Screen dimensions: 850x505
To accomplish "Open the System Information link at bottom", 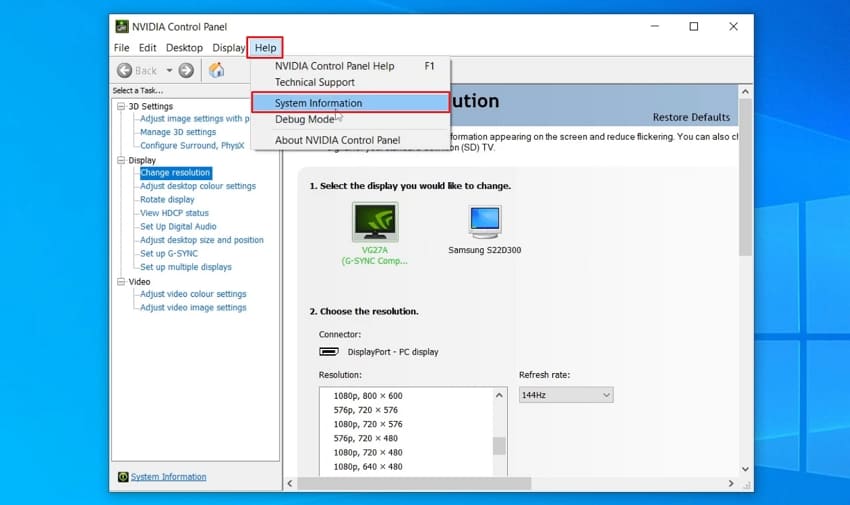I will 169,477.
